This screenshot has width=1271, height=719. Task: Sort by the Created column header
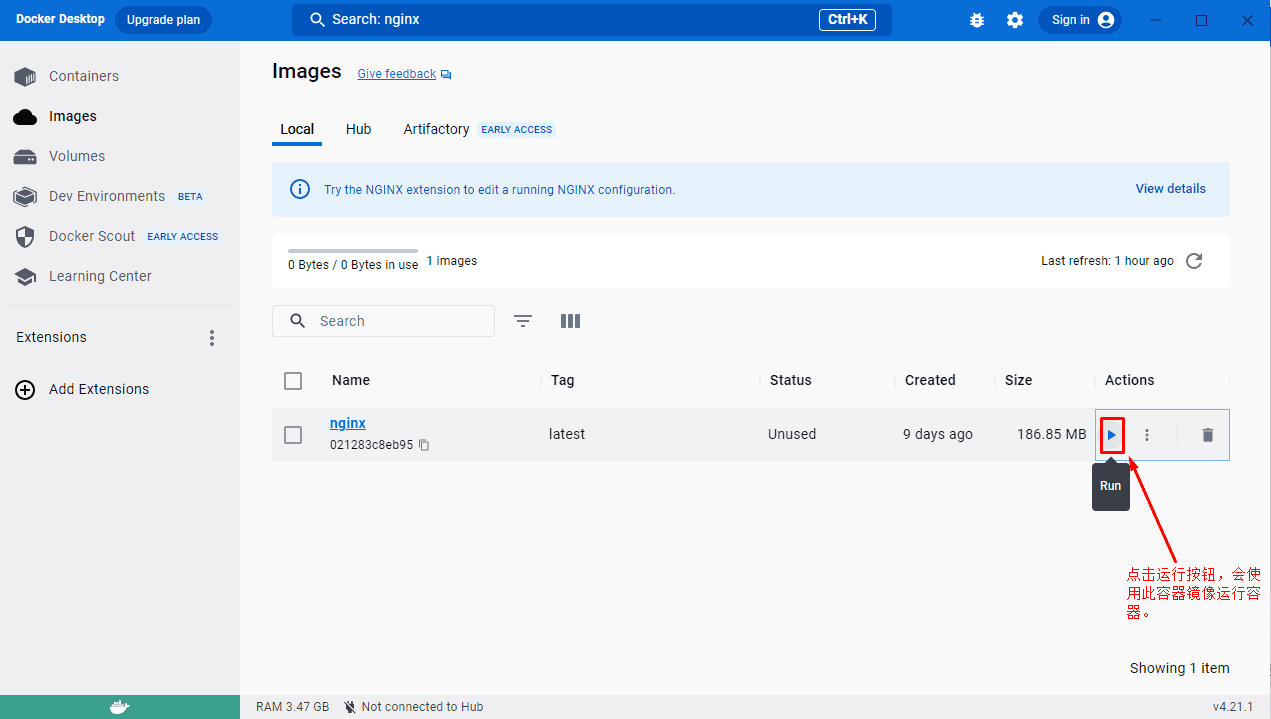tap(930, 380)
